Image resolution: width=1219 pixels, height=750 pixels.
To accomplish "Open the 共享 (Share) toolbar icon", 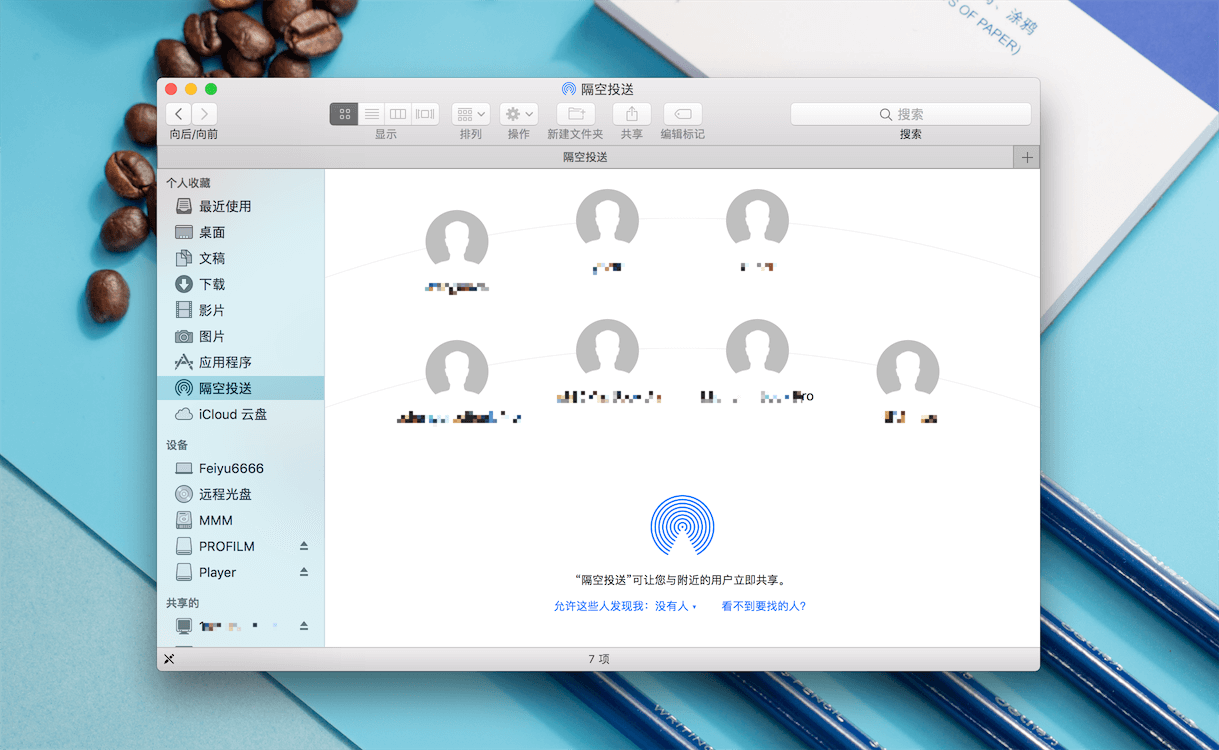I will point(633,114).
